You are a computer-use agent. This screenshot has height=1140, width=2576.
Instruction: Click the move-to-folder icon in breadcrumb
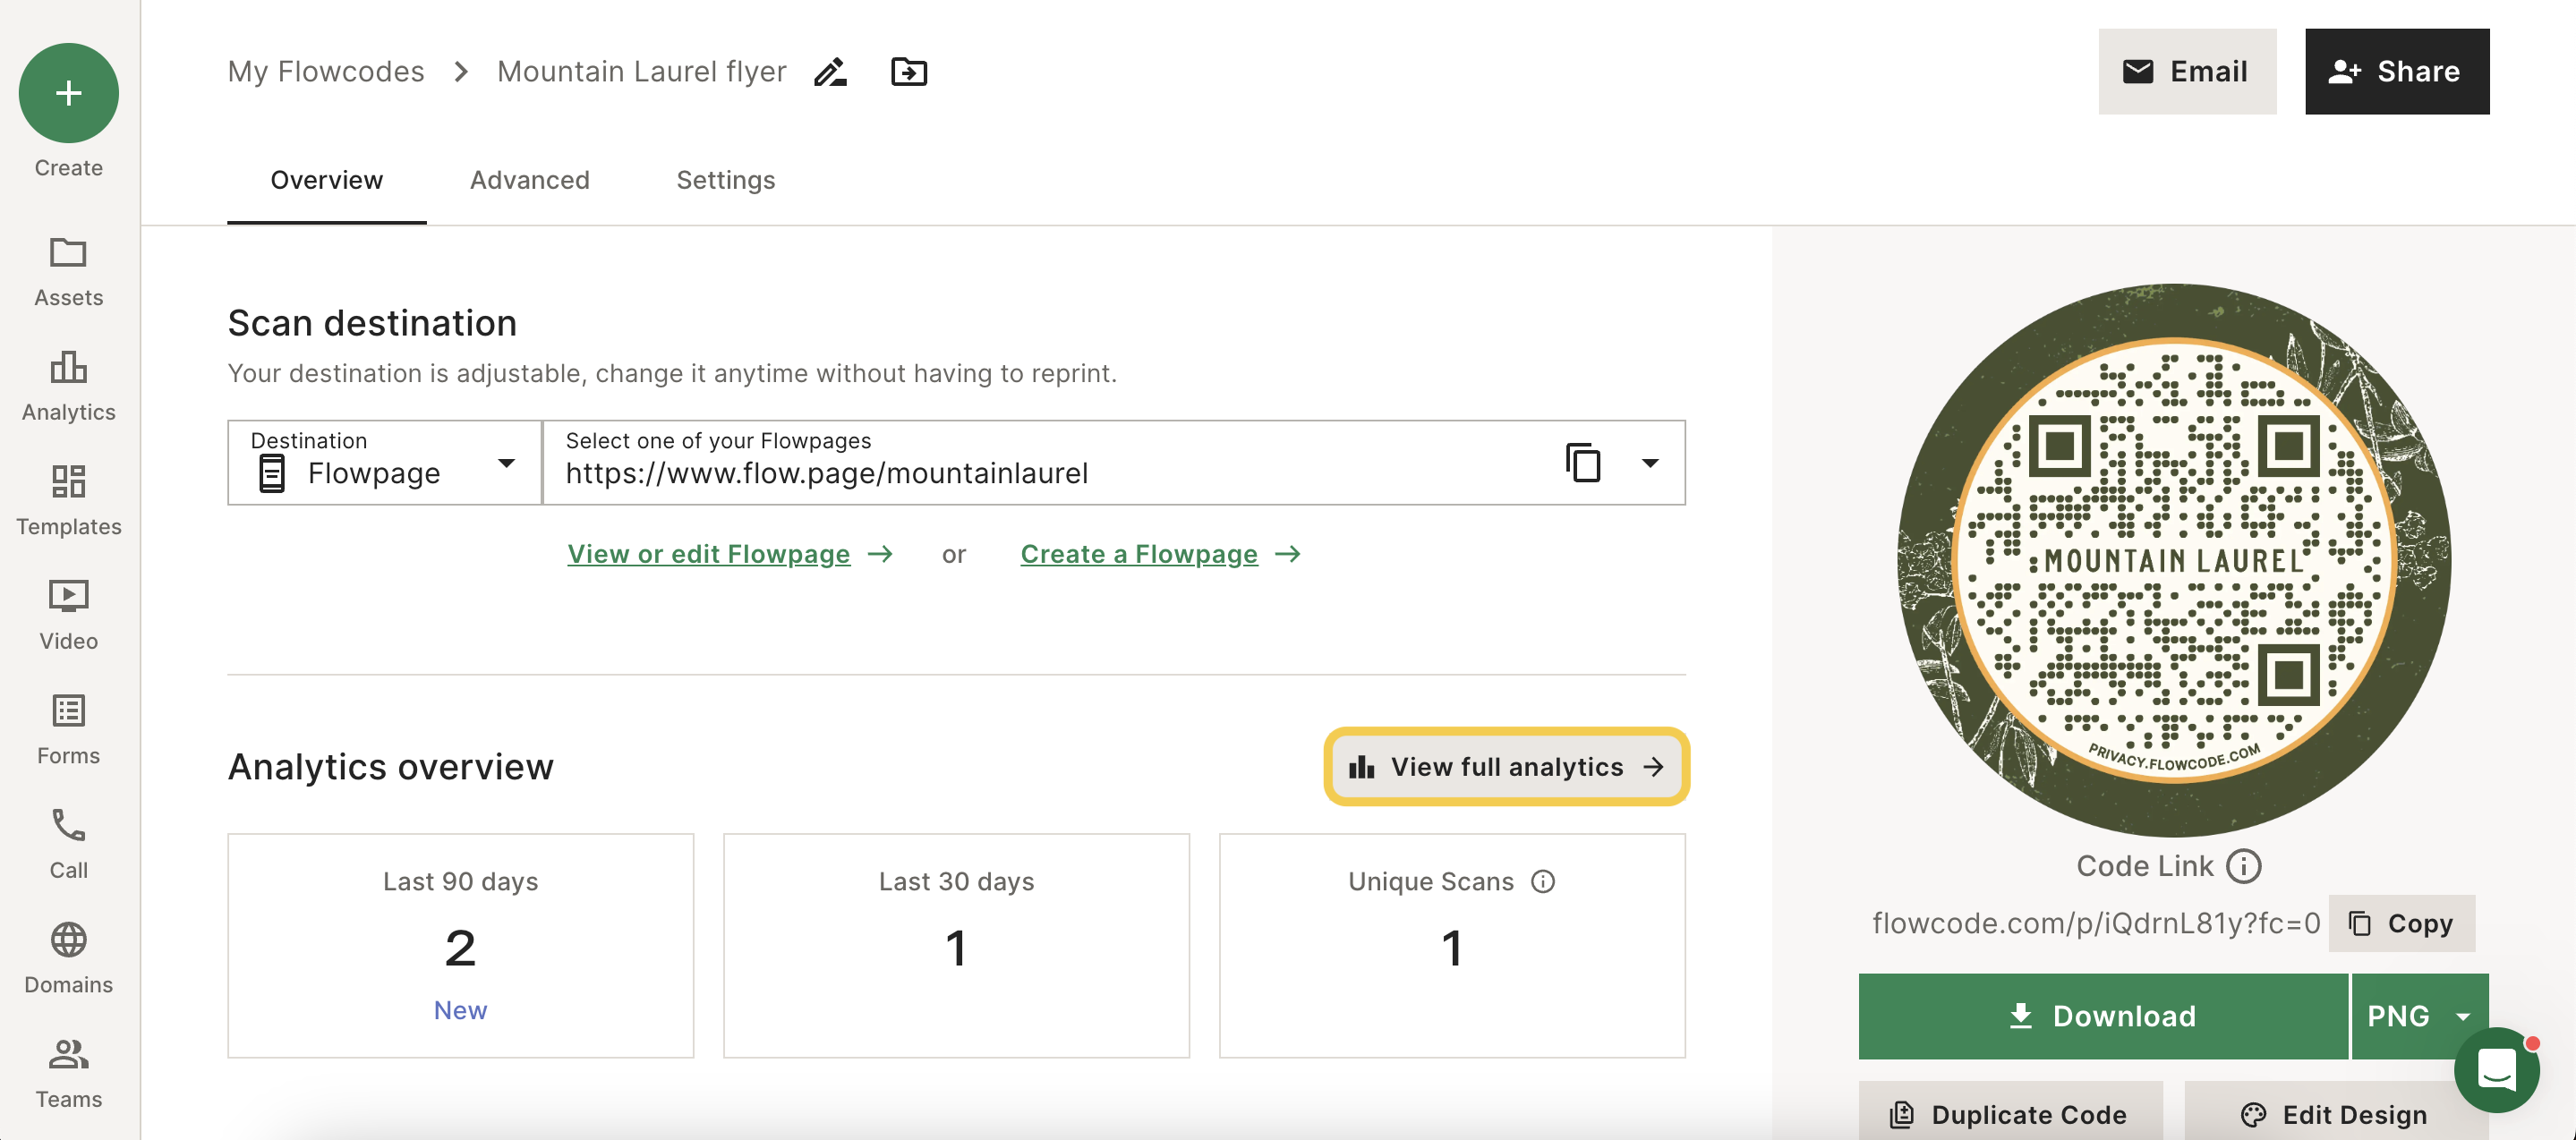[908, 72]
